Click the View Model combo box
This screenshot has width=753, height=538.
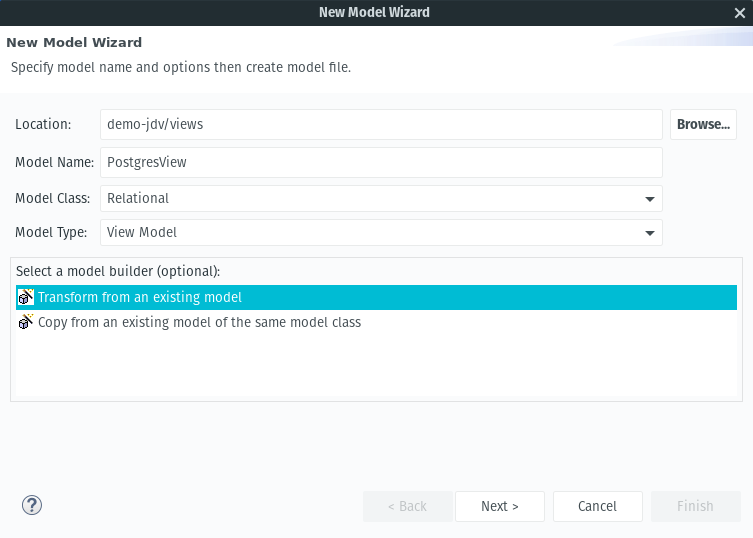point(381,232)
